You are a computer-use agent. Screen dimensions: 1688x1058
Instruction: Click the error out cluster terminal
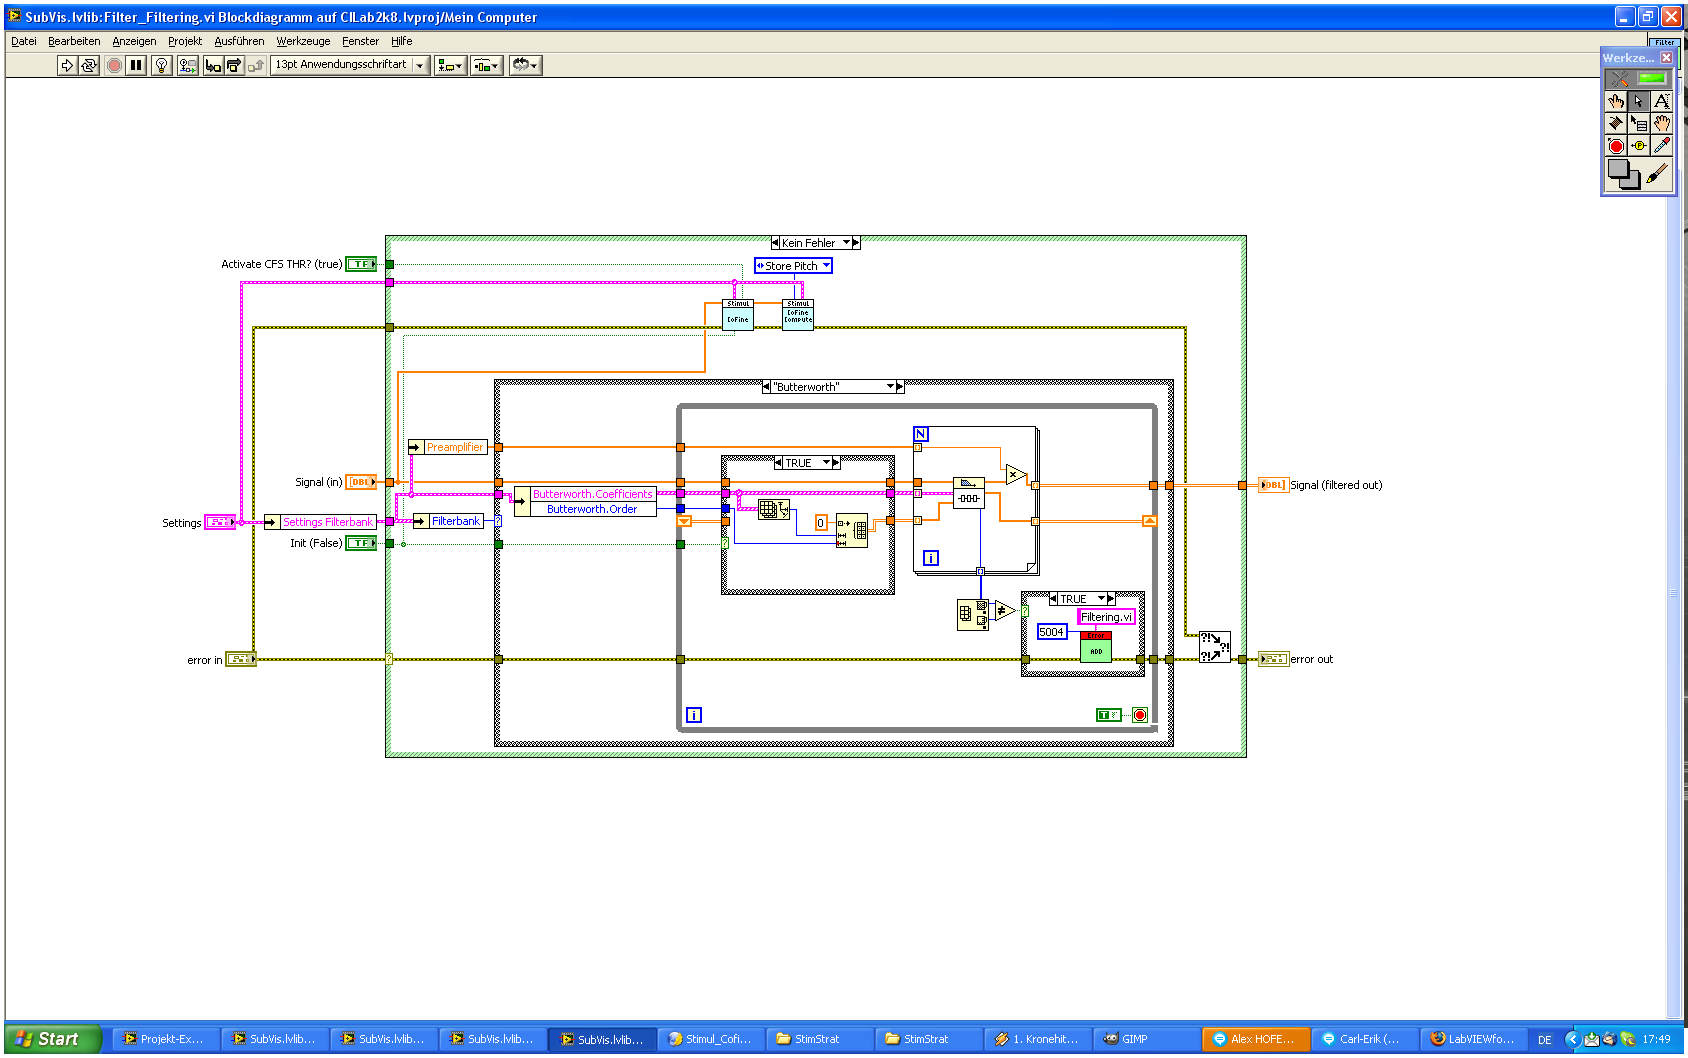click(1273, 659)
